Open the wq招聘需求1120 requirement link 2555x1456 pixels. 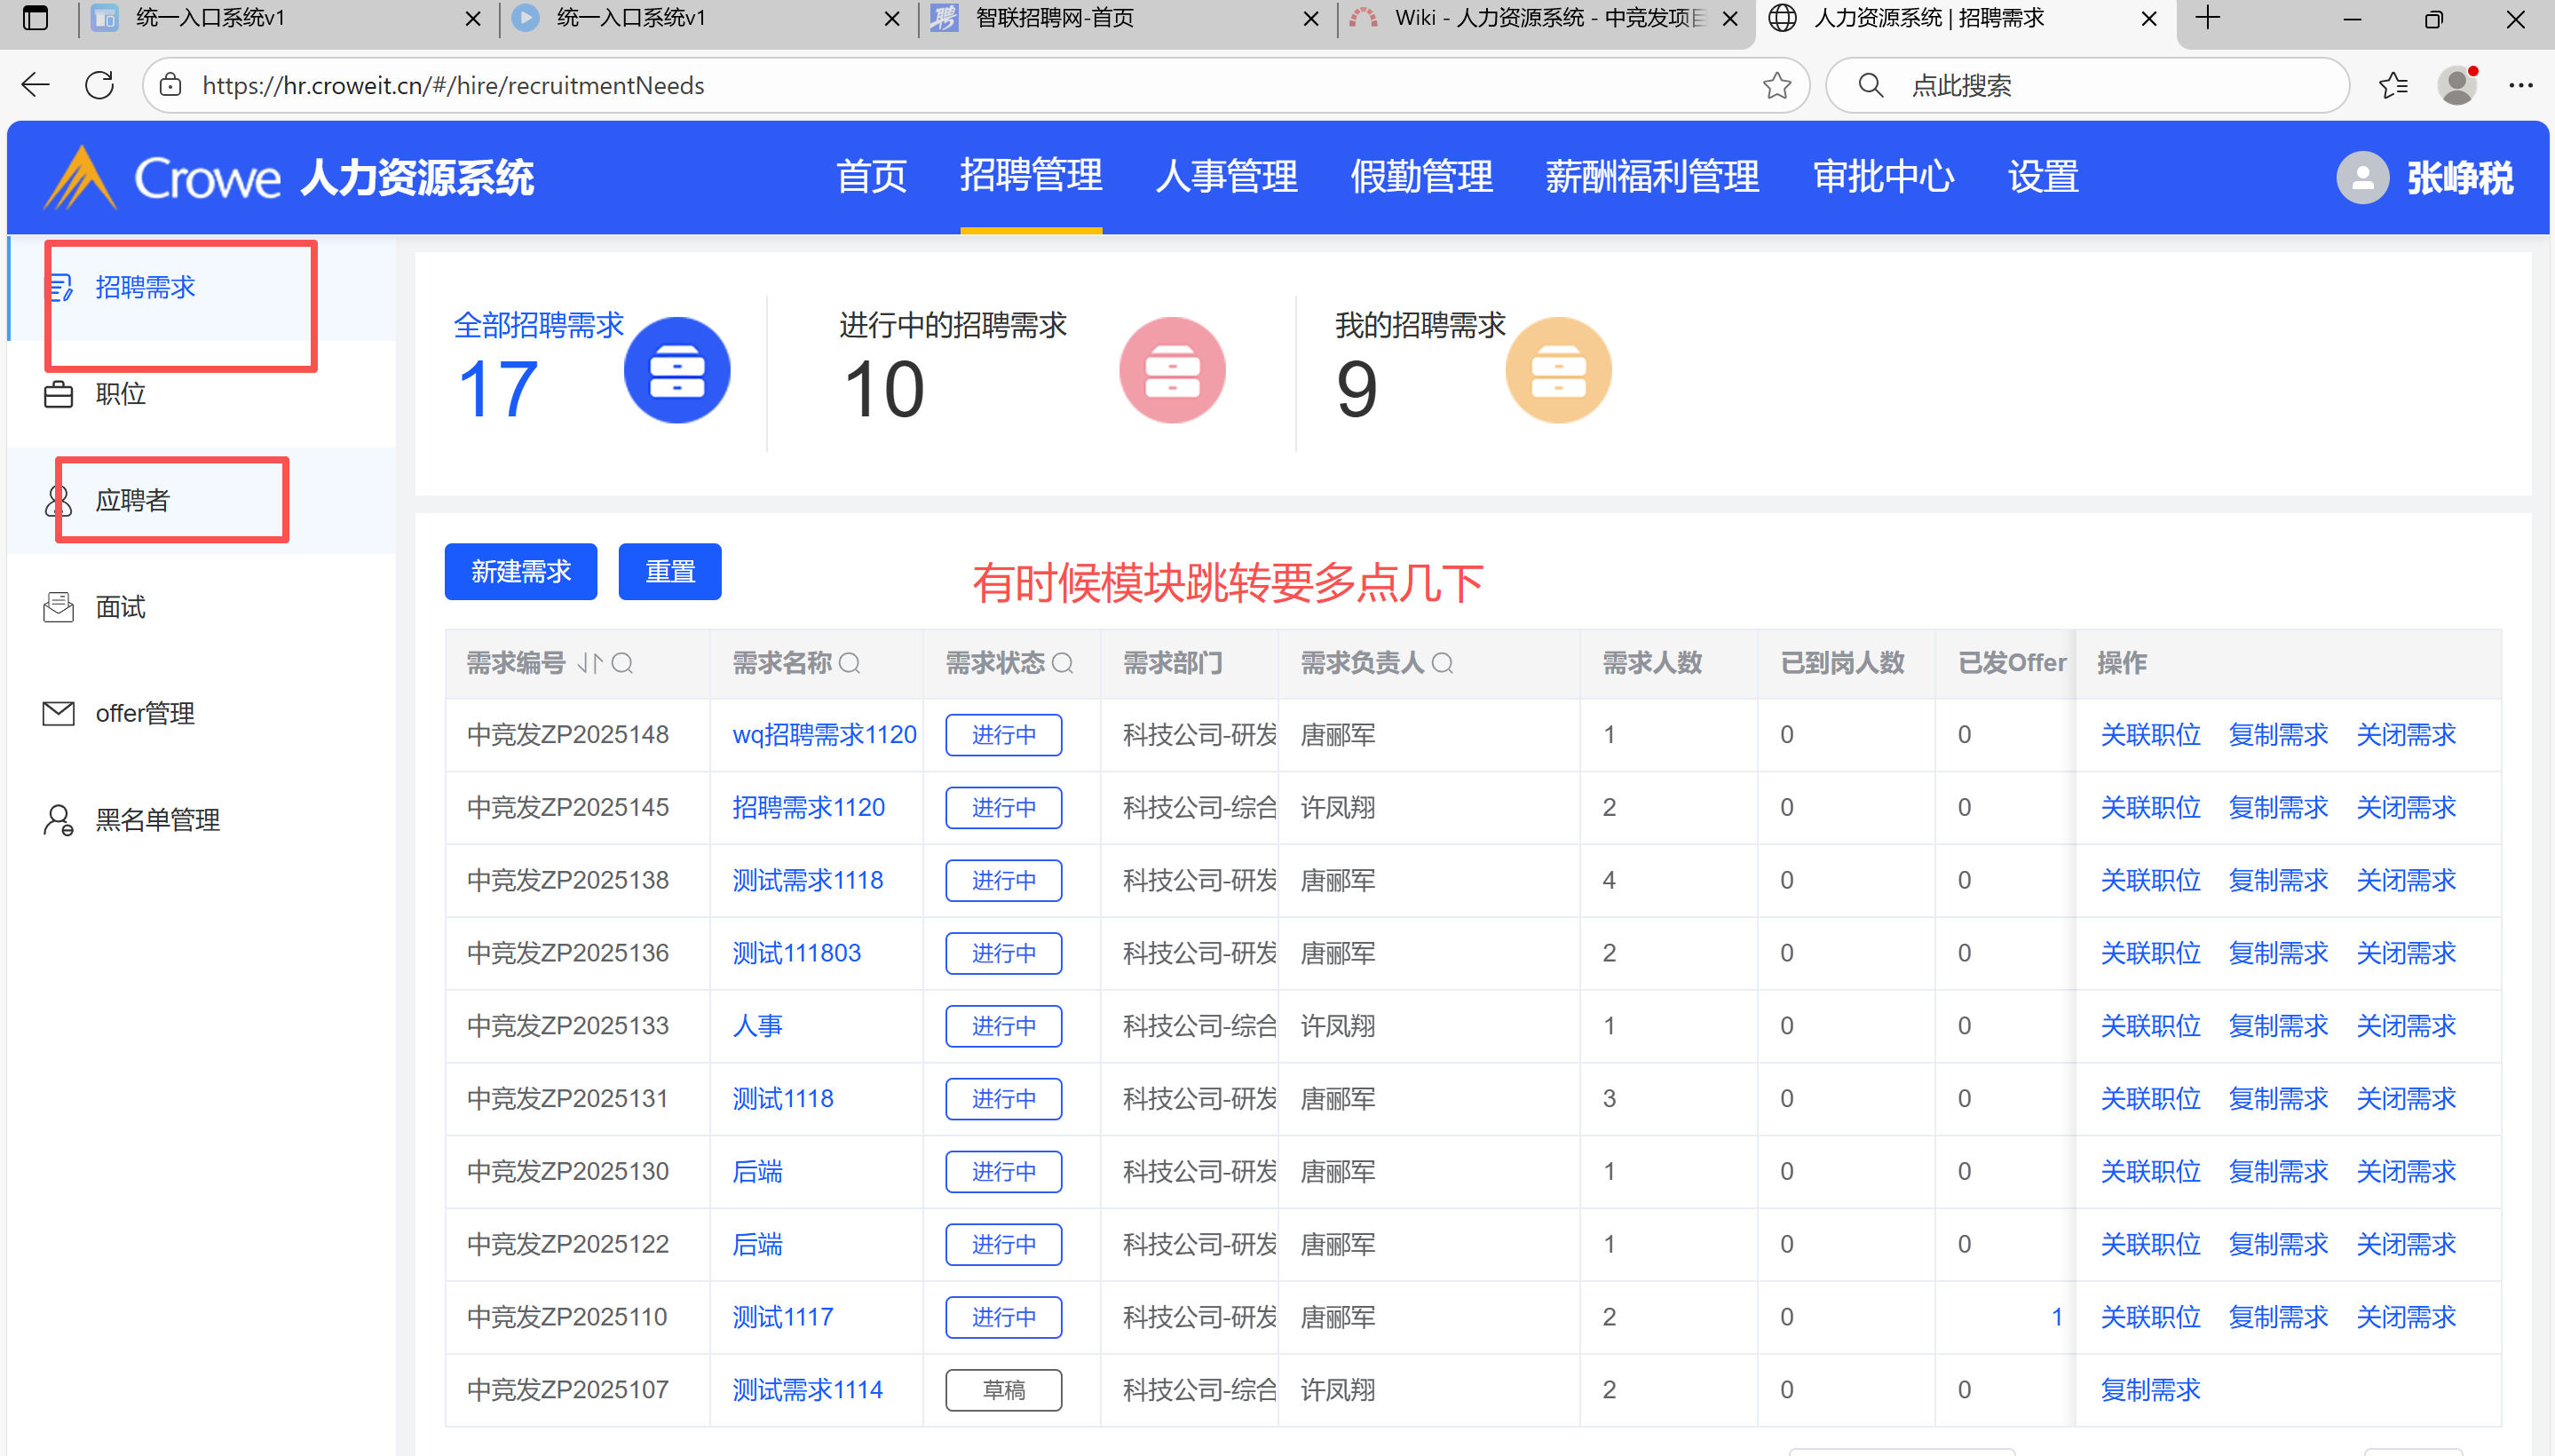click(823, 735)
